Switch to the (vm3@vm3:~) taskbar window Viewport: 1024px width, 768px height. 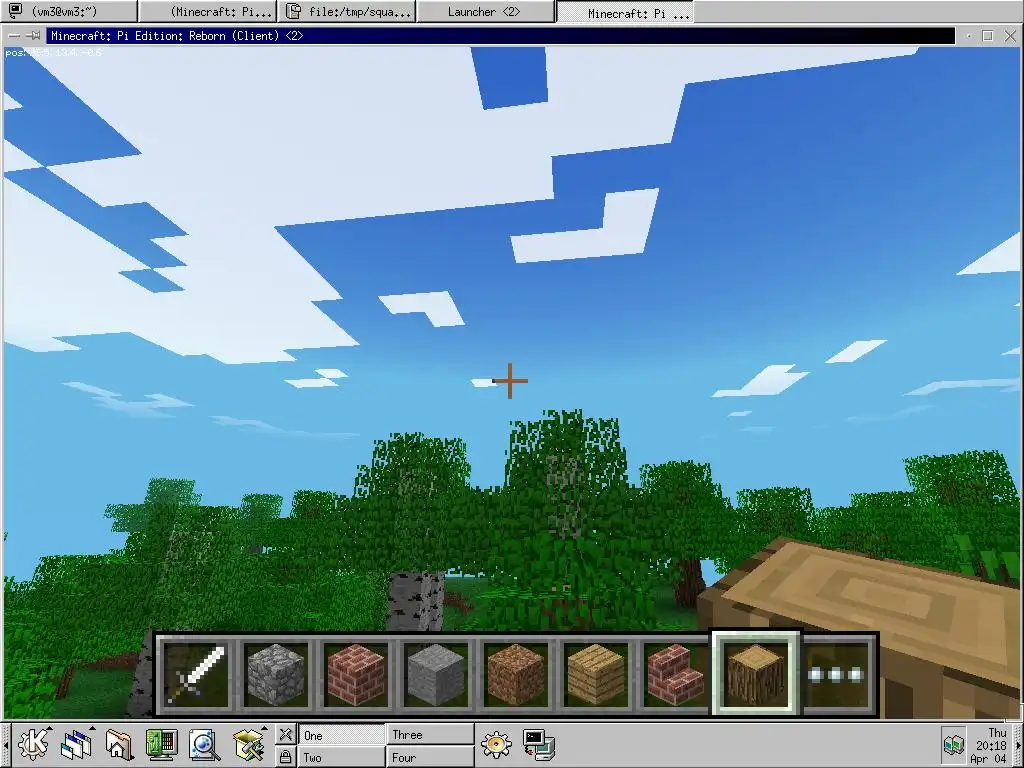click(69, 11)
